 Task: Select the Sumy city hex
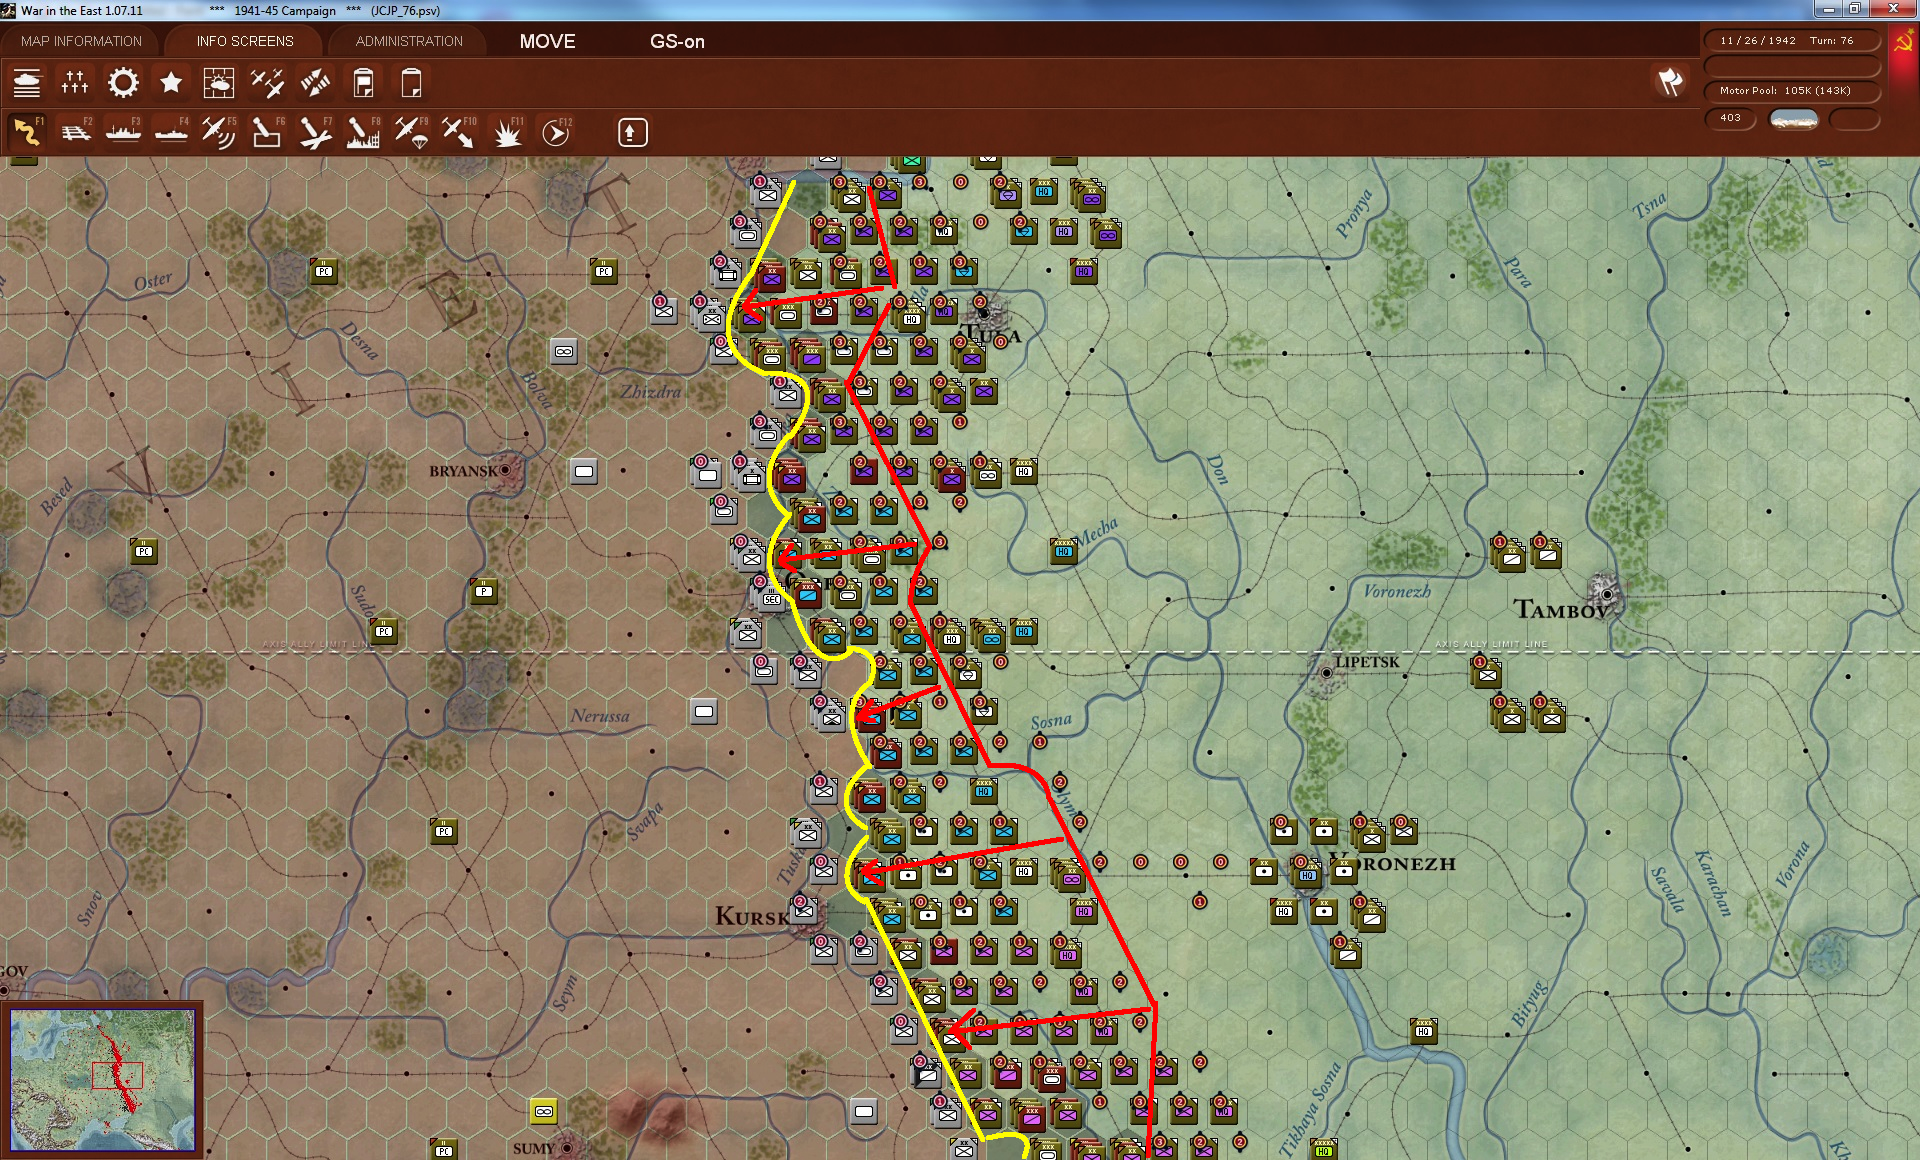(567, 1147)
